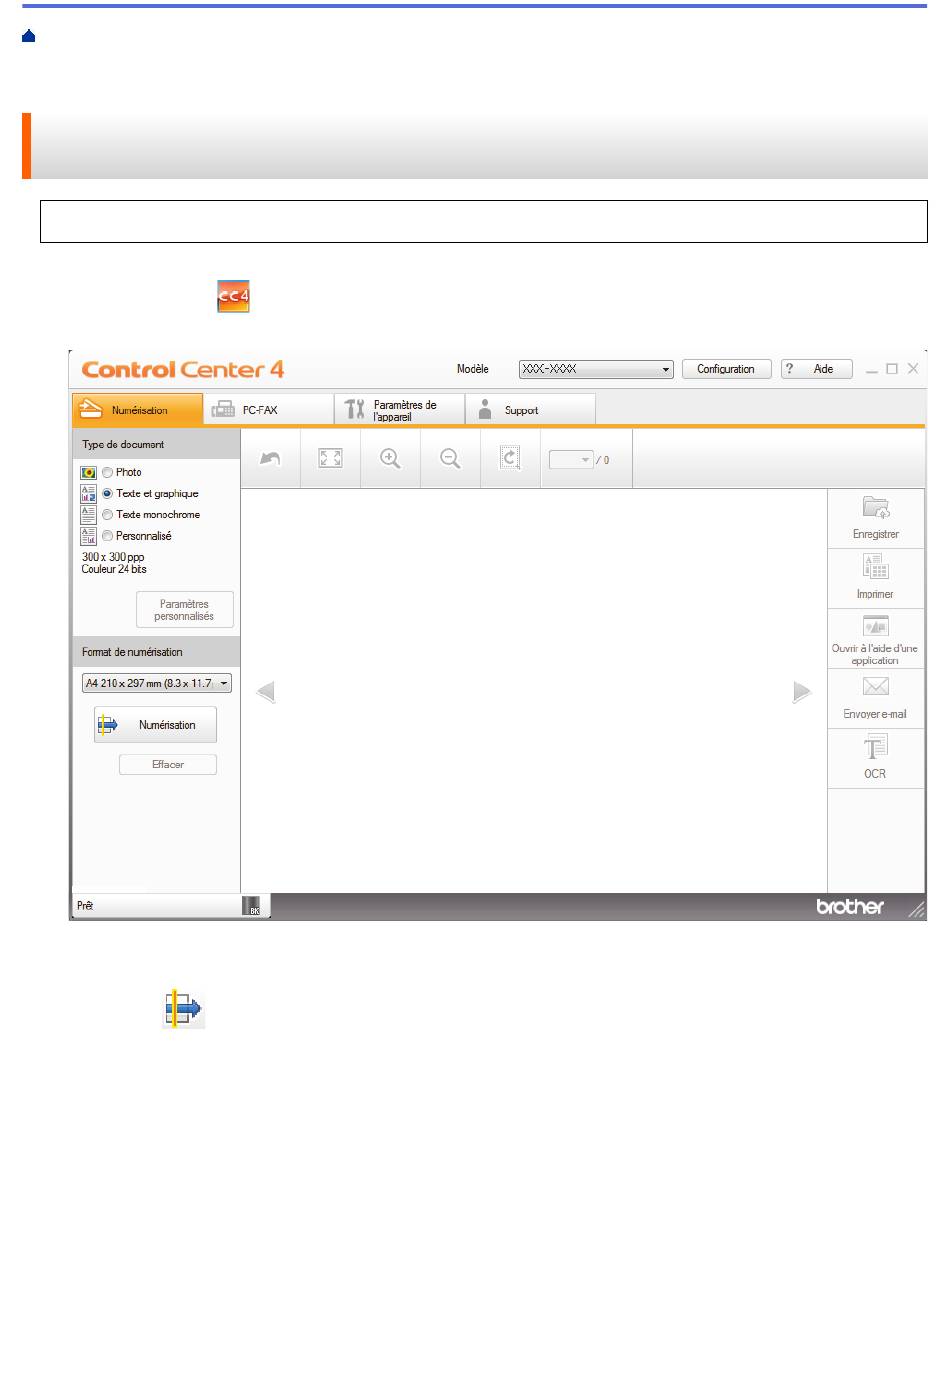Click Ouvrir à l'aide d'une application
Screen dimensions: 950x1387
pos(875,639)
